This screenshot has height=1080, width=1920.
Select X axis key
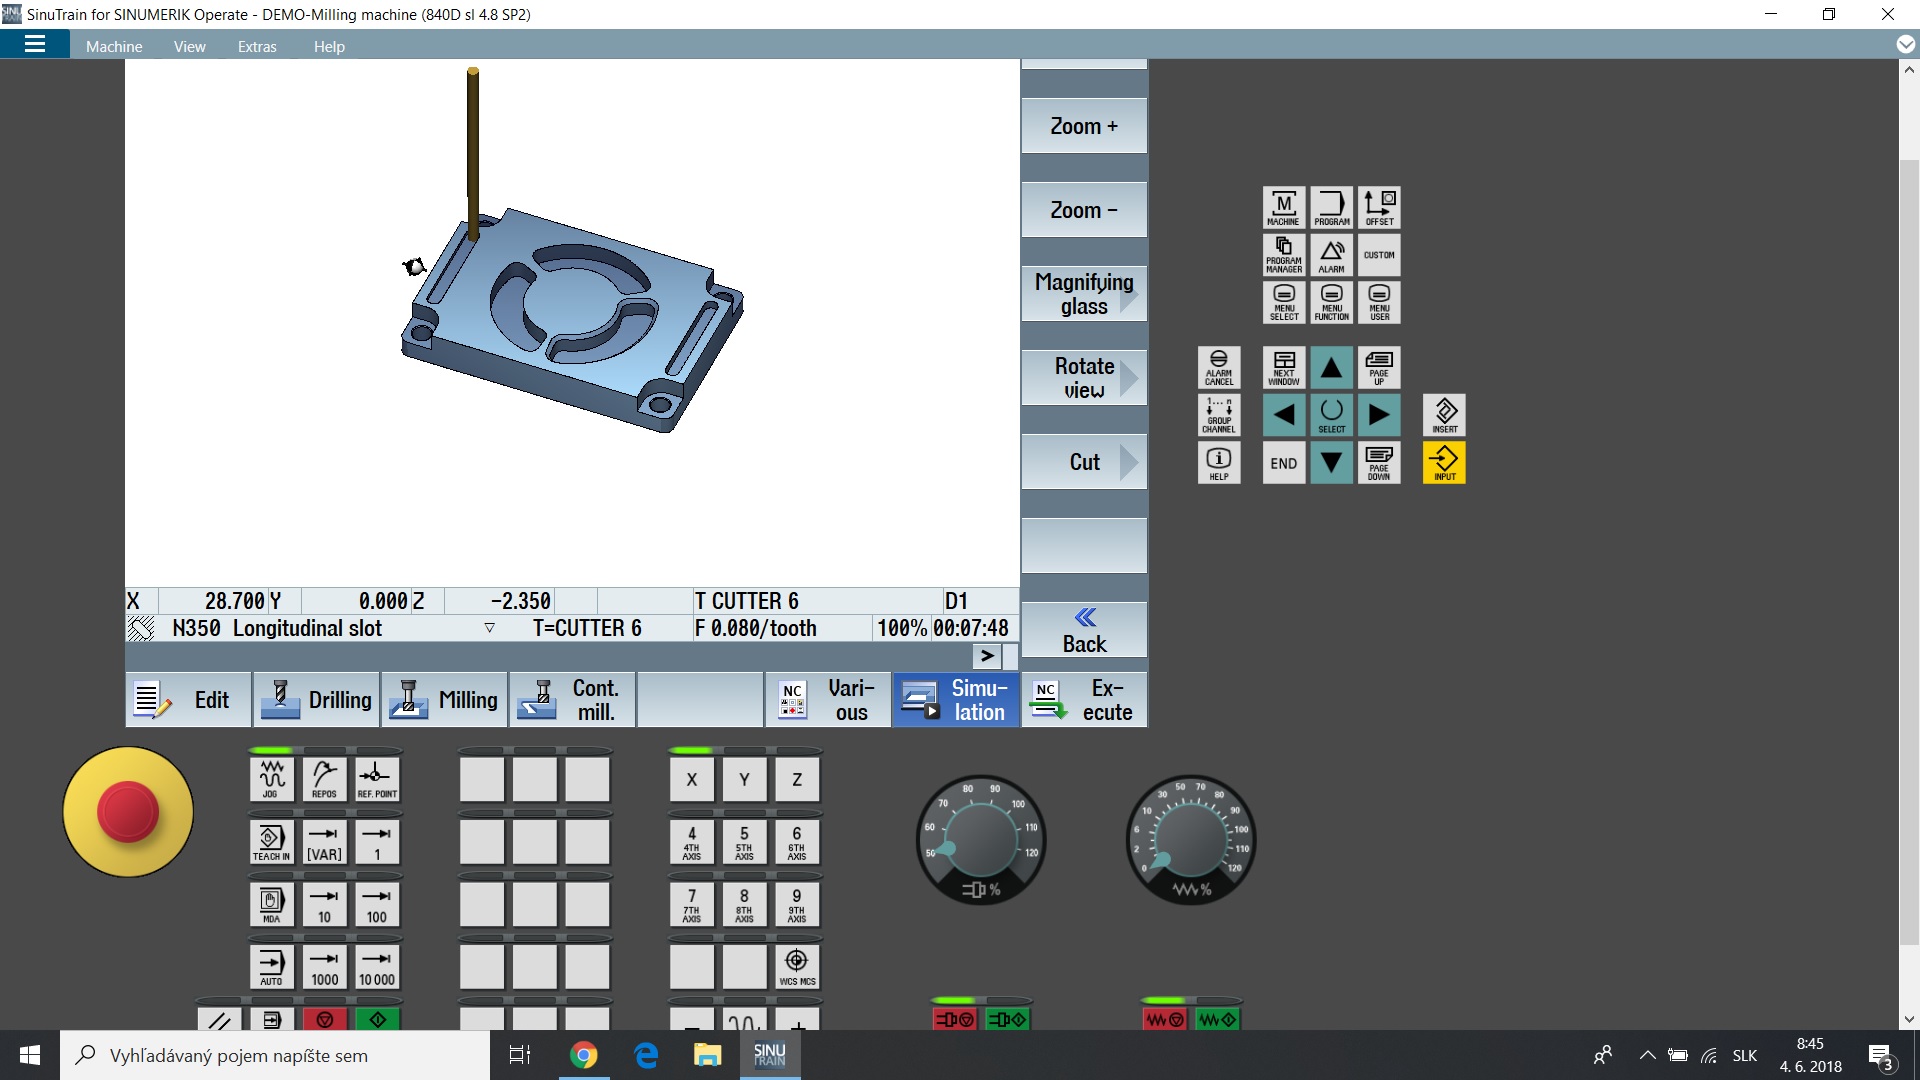[x=692, y=779]
